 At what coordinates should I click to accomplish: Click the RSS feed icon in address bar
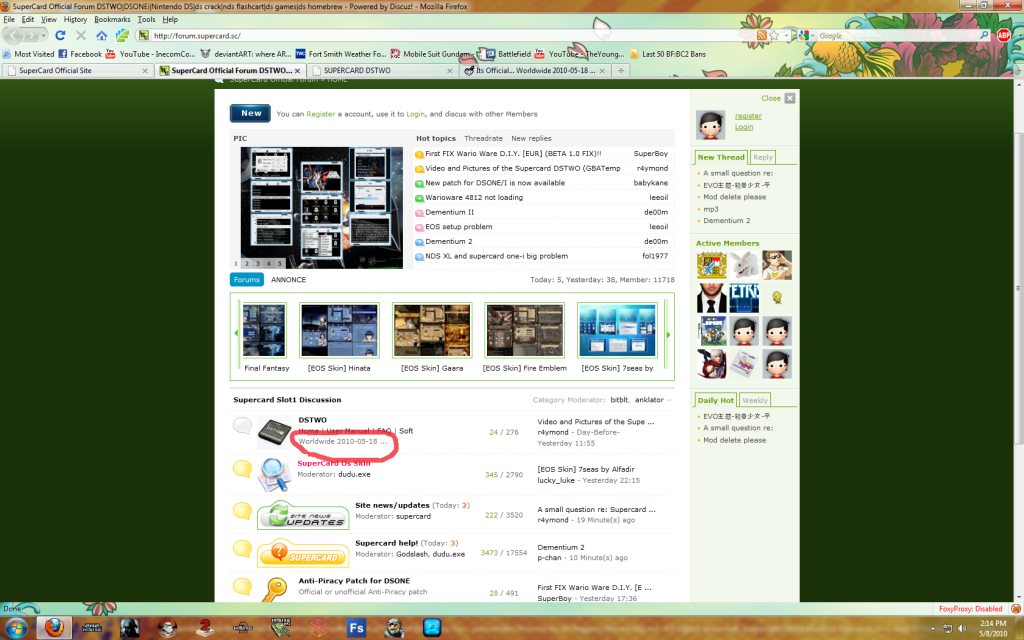(761, 35)
